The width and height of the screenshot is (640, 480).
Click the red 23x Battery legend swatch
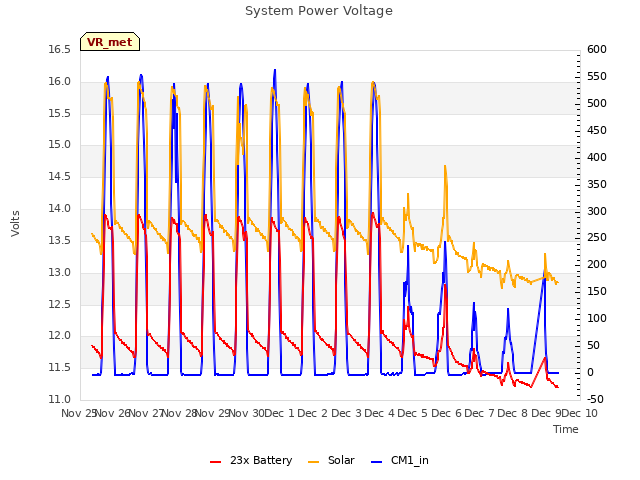point(215,462)
